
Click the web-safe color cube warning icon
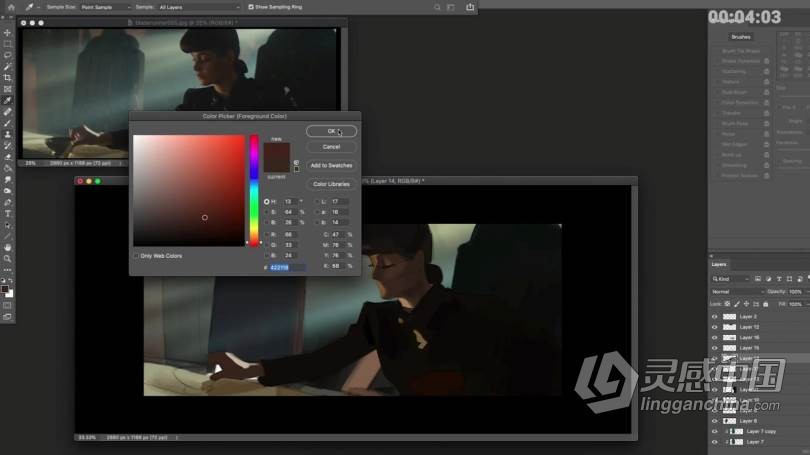coord(296,163)
